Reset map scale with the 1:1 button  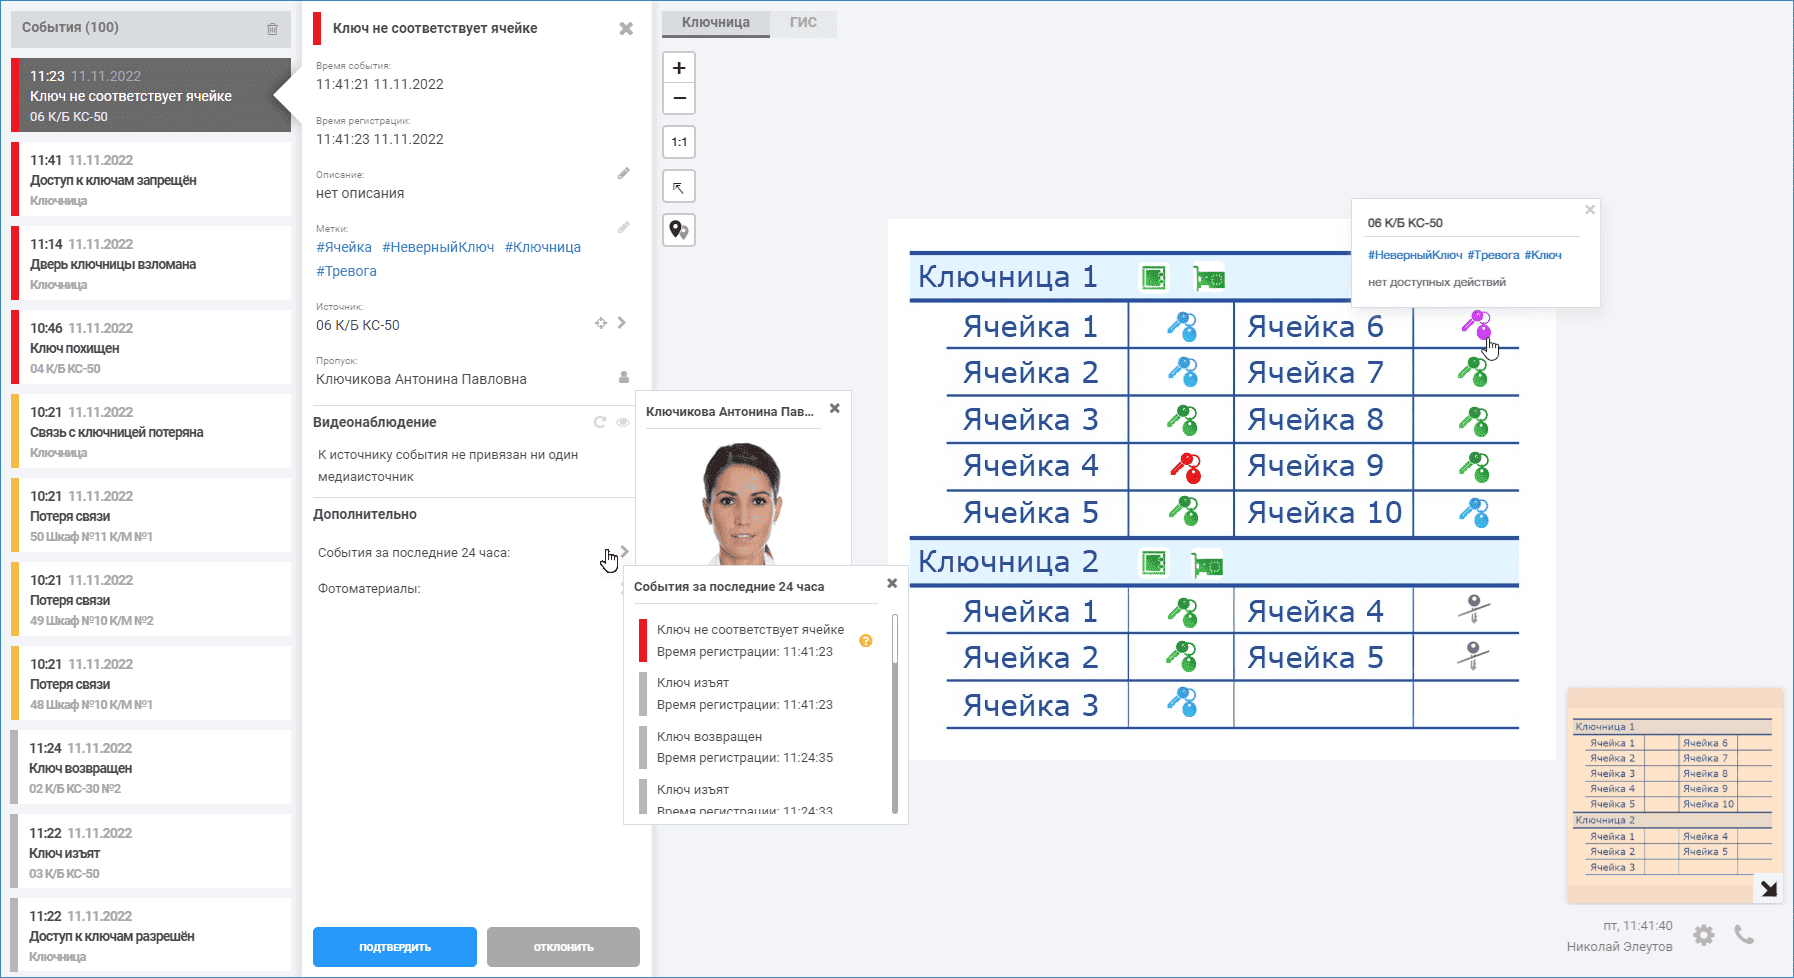pos(679,142)
